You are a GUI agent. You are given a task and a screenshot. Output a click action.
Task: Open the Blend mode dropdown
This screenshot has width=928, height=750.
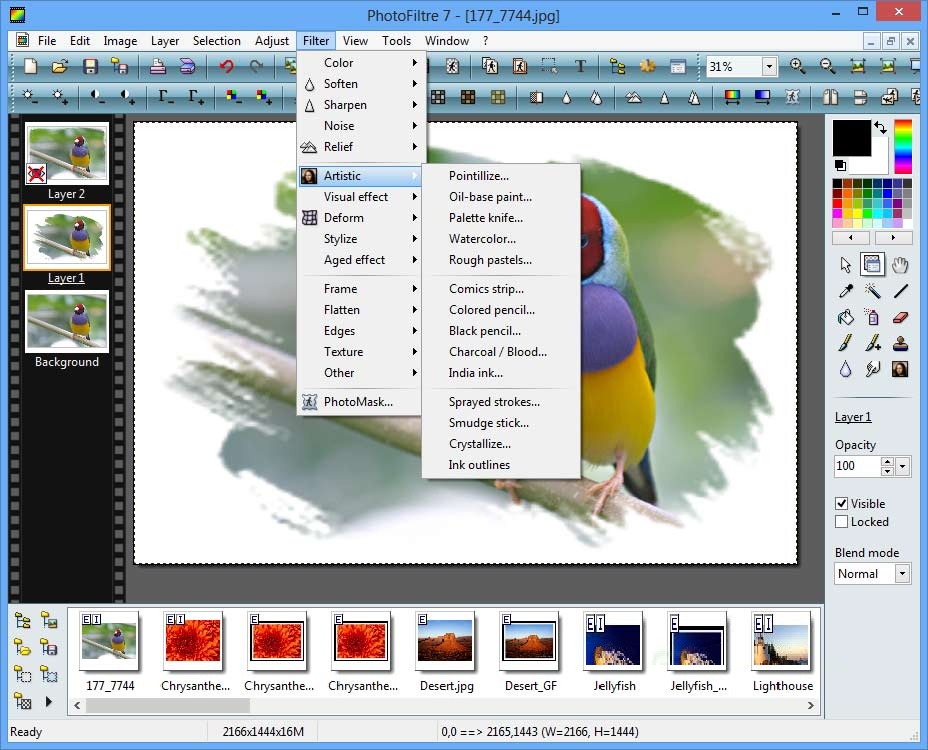pyautogui.click(x=902, y=574)
